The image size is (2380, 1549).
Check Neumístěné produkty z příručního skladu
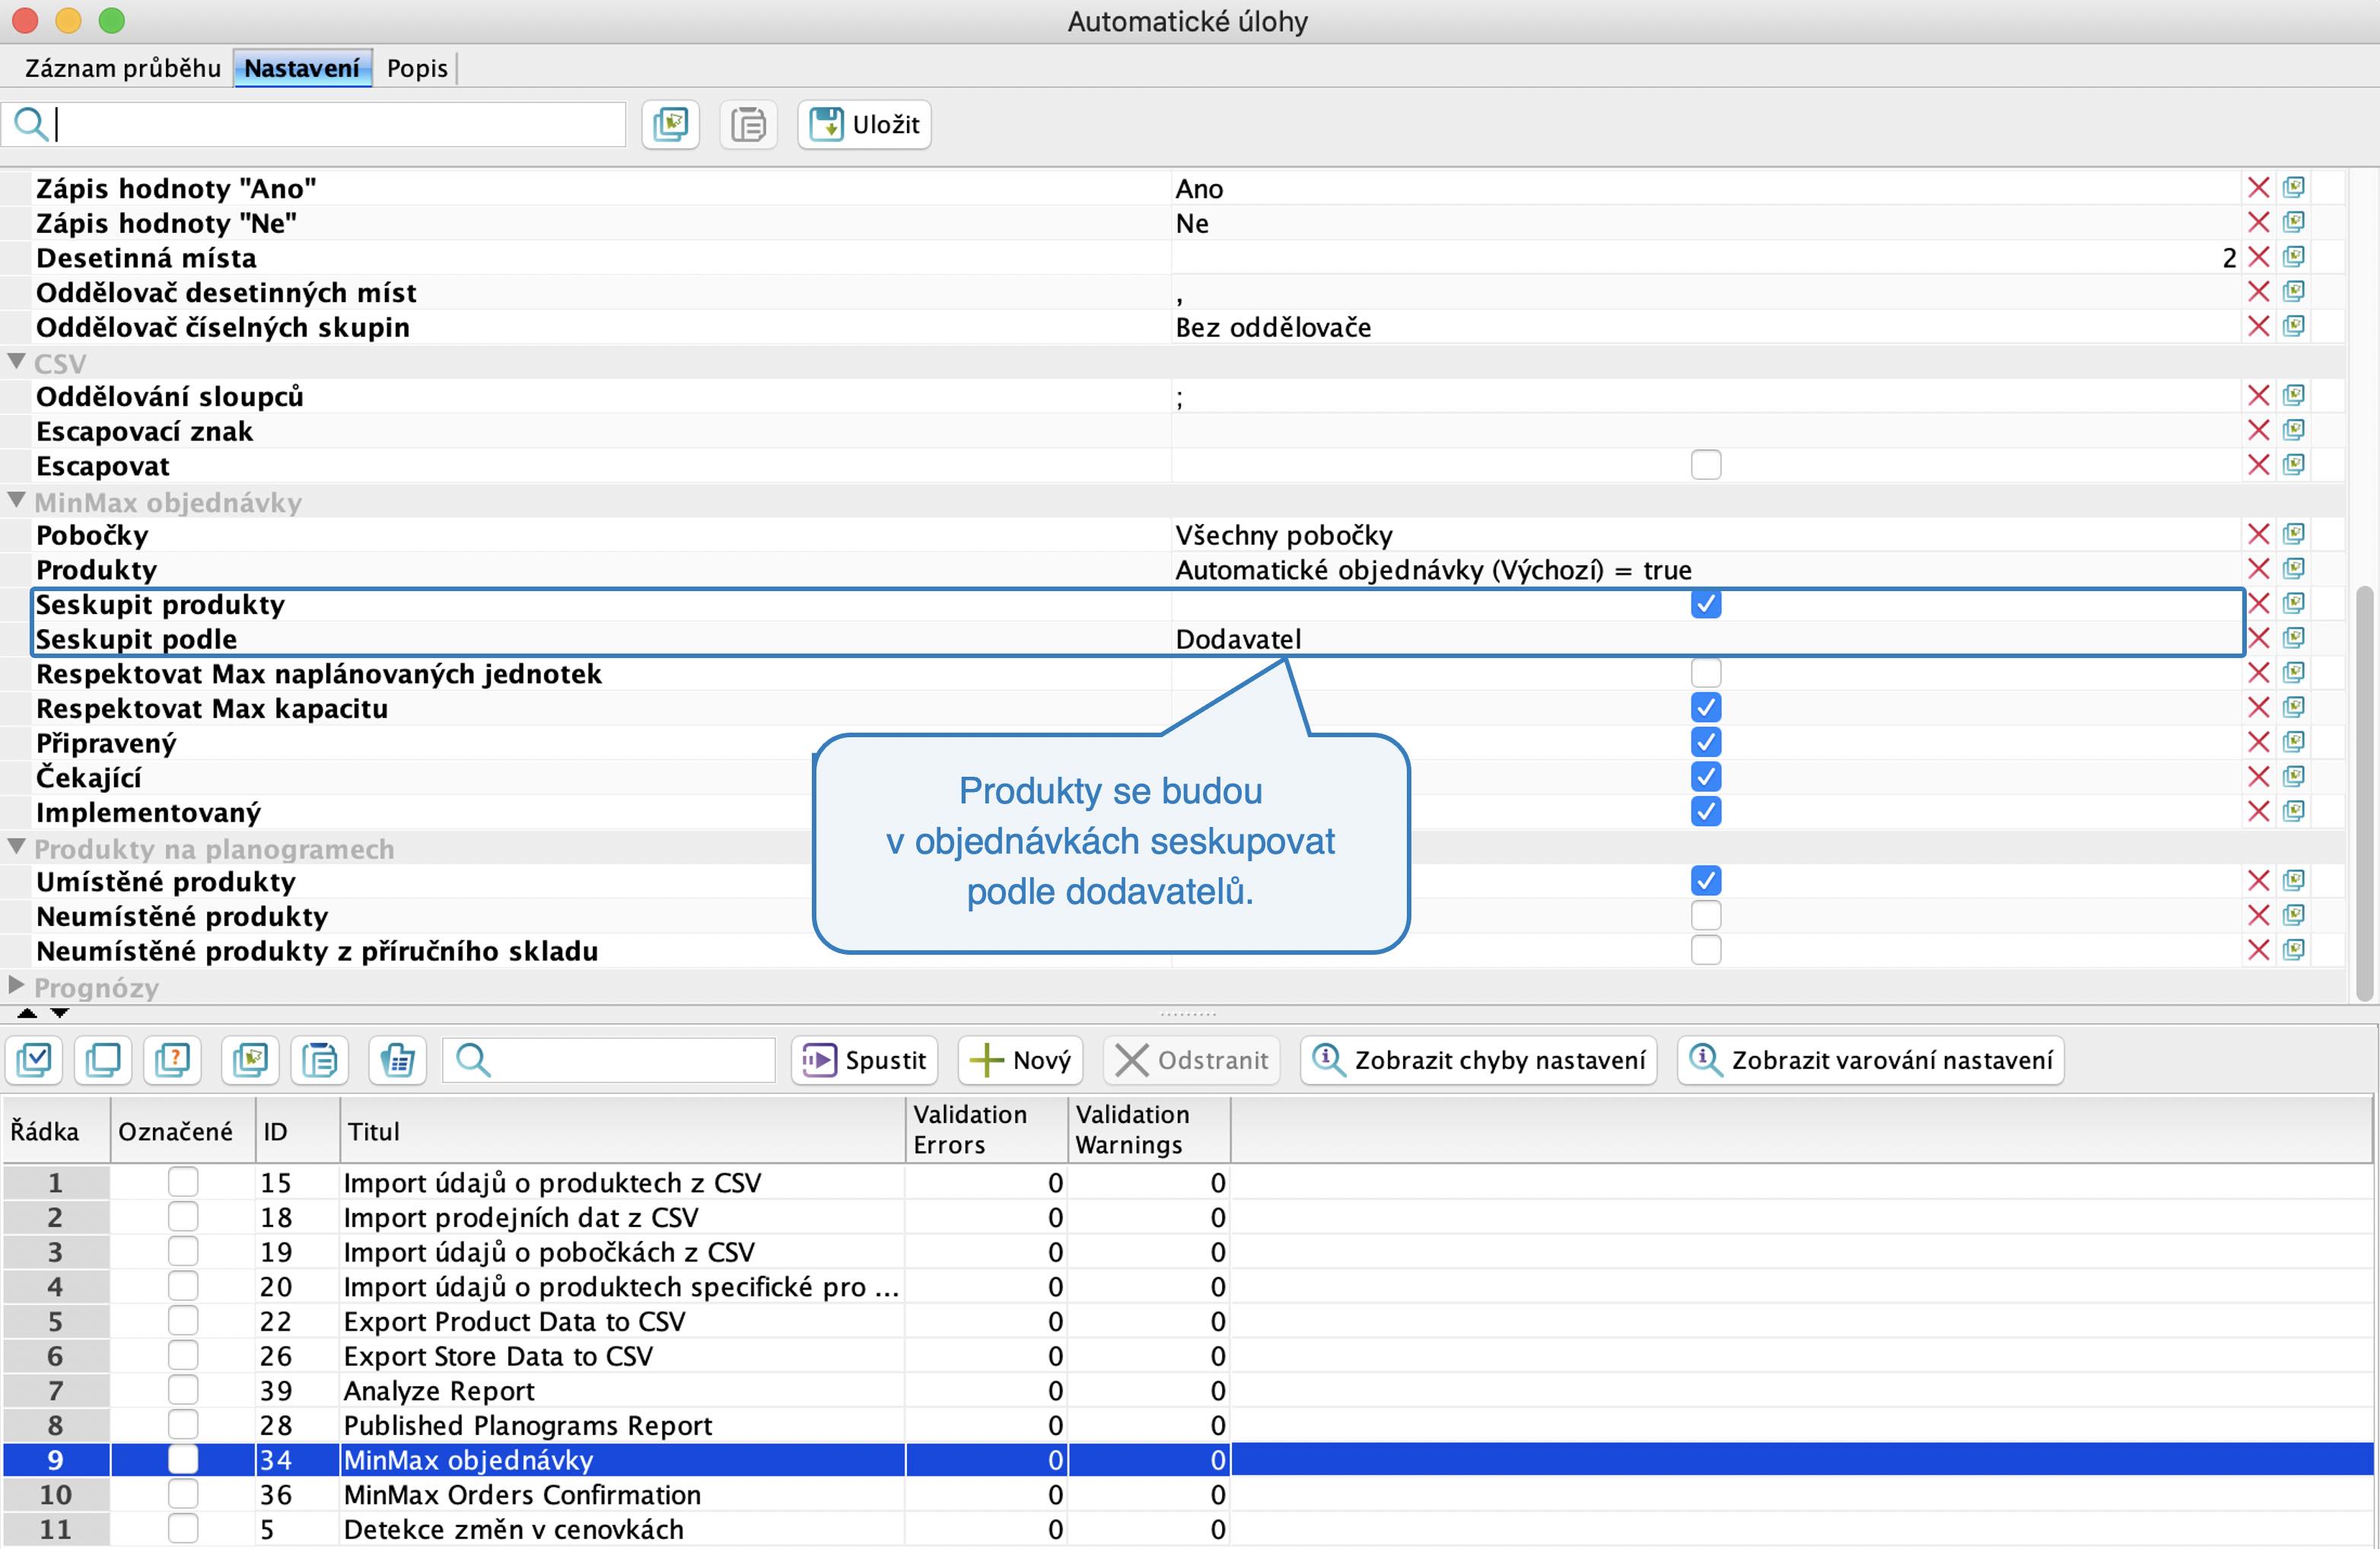tap(1706, 950)
